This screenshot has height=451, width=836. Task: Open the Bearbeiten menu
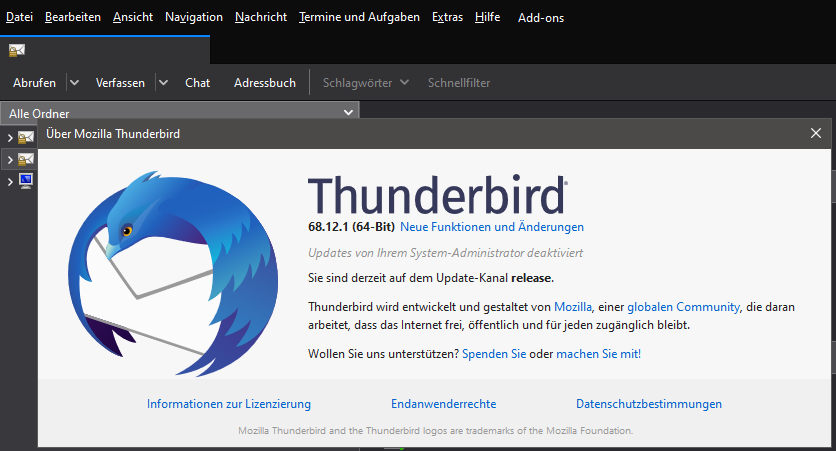73,17
